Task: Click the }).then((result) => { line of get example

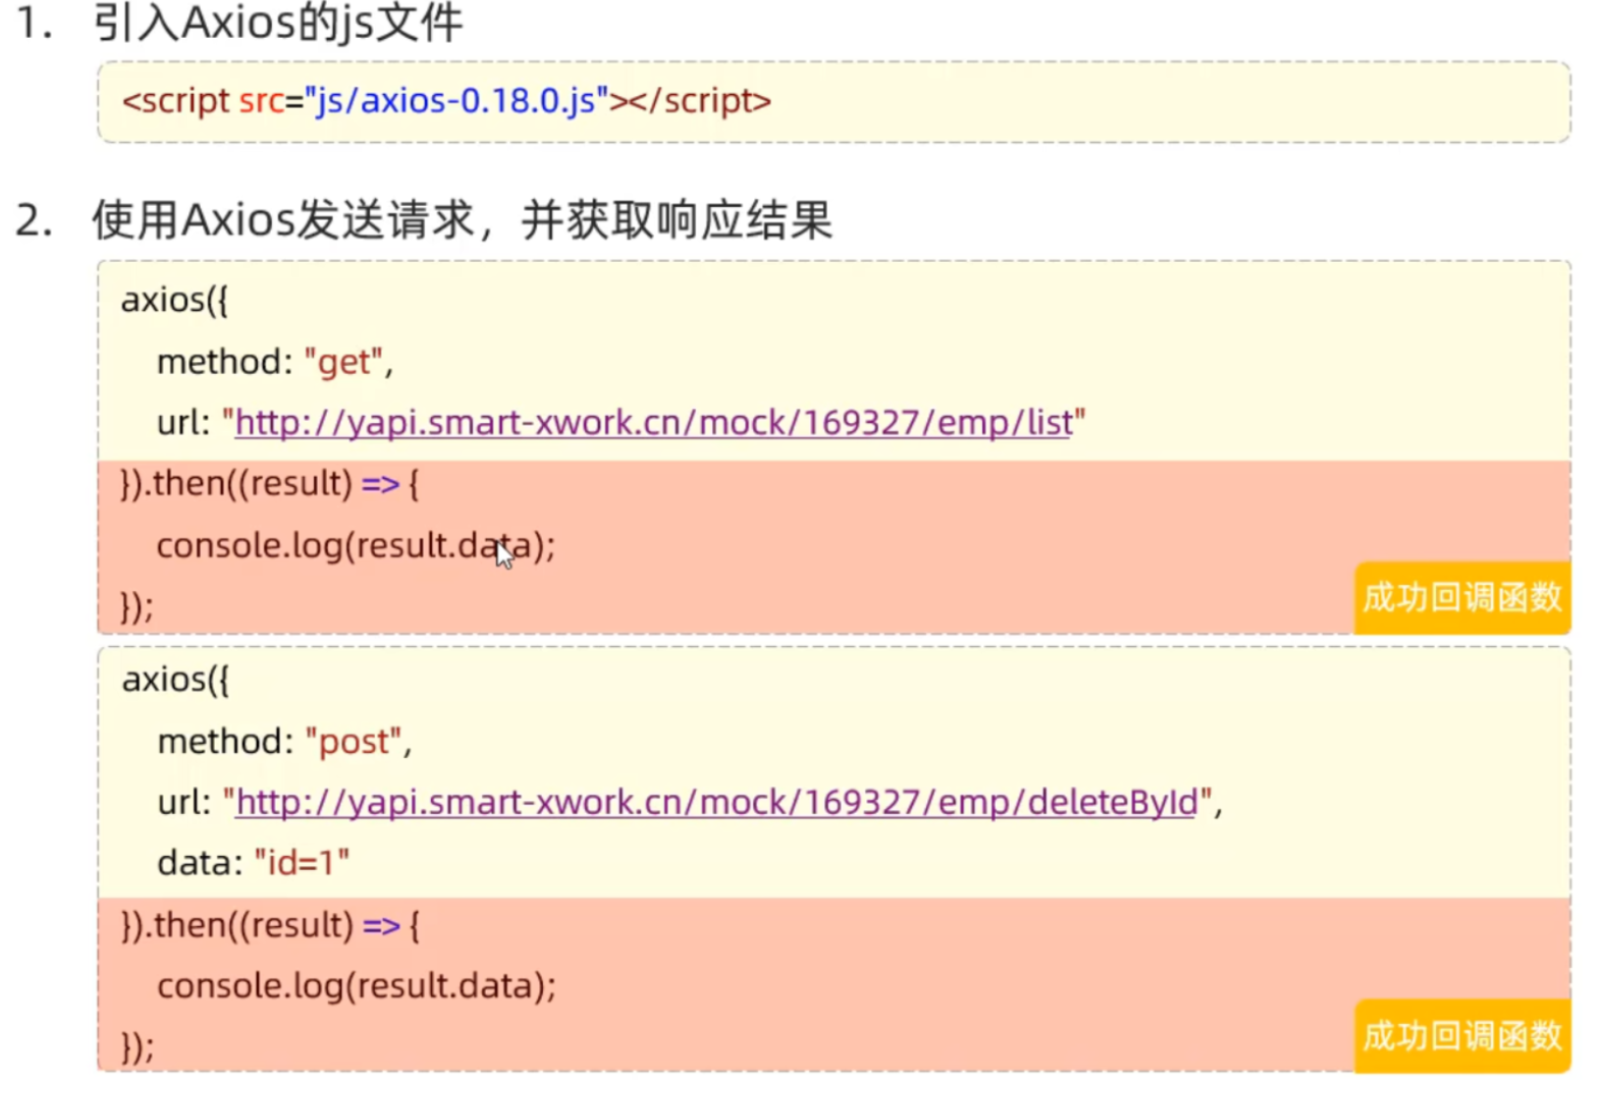Action: [270, 484]
